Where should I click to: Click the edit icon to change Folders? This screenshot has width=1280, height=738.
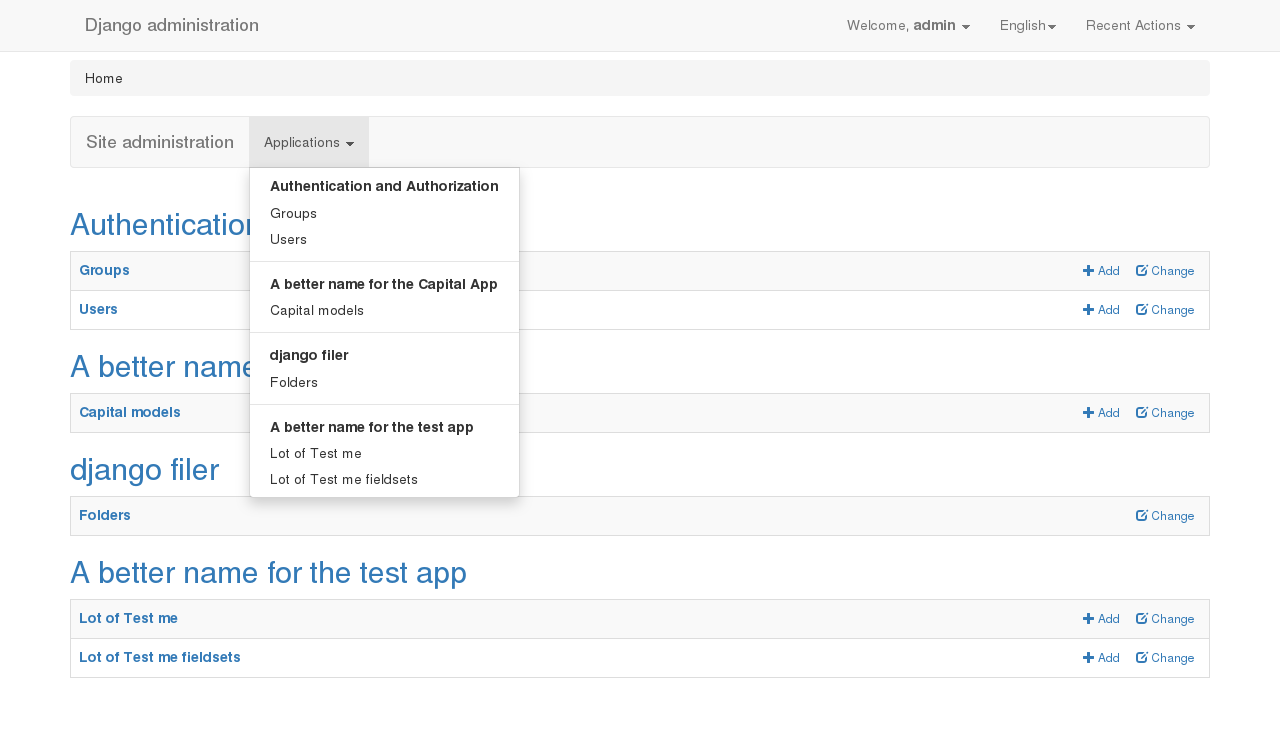click(1141, 516)
